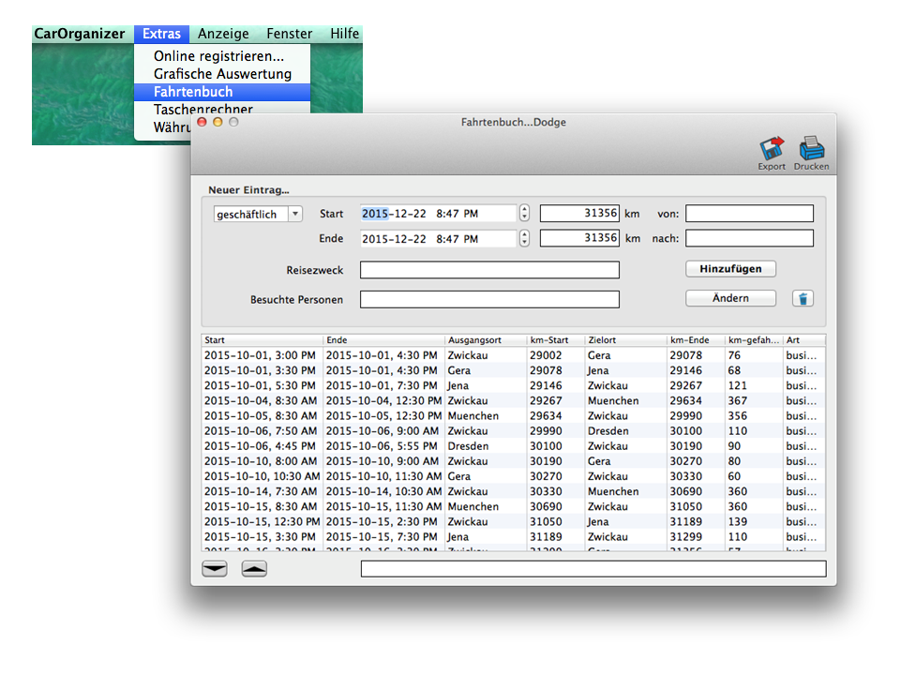900x675 pixels.
Task: Choose Grafische Auswertung menu entry
Action: pos(222,74)
